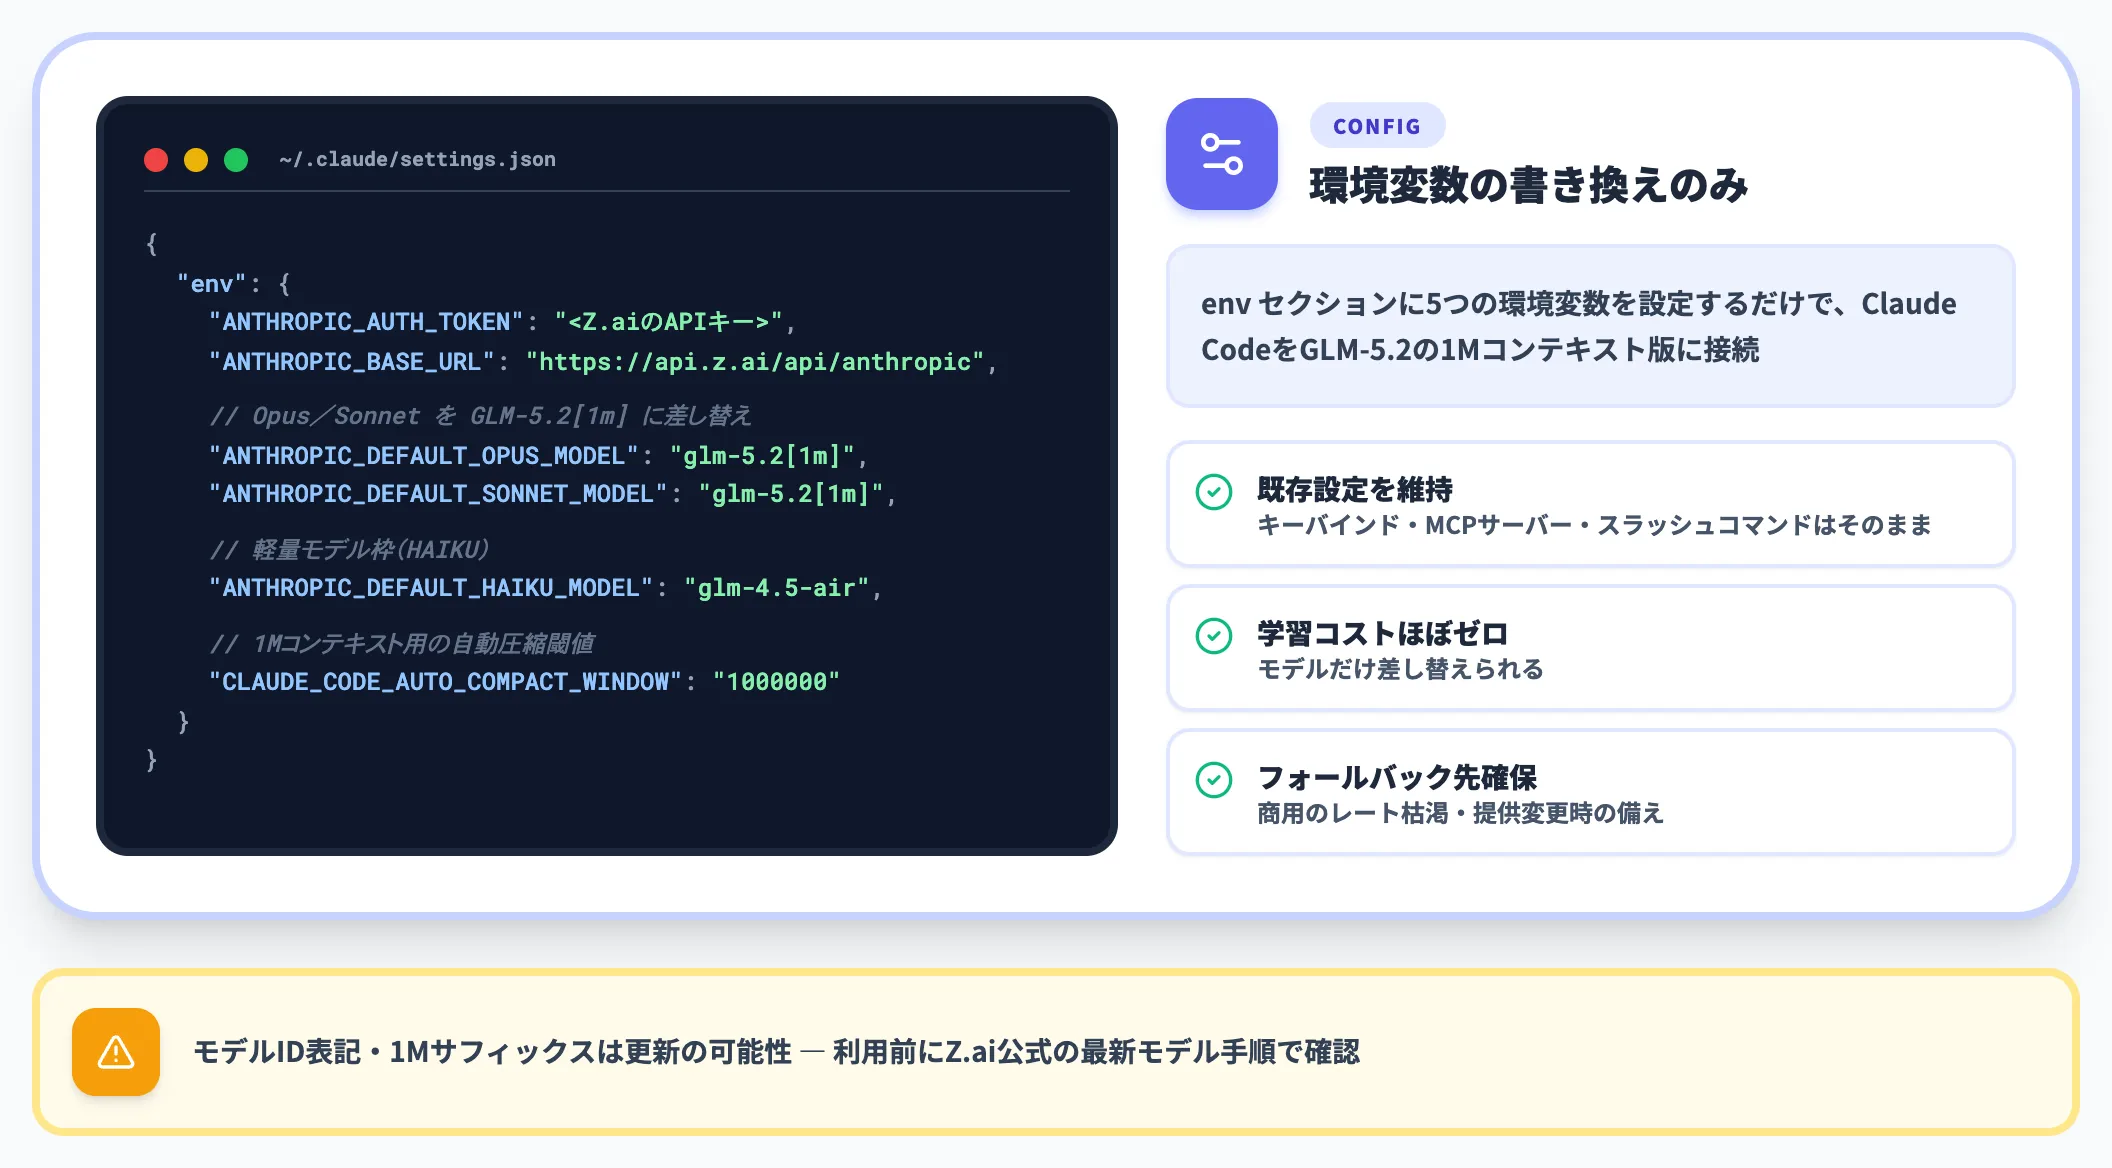Click the CLAUDE_CODE_AUTO_COMPACT_WINDOW key
The height and width of the screenshot is (1168, 2112).
pyautogui.click(x=445, y=682)
